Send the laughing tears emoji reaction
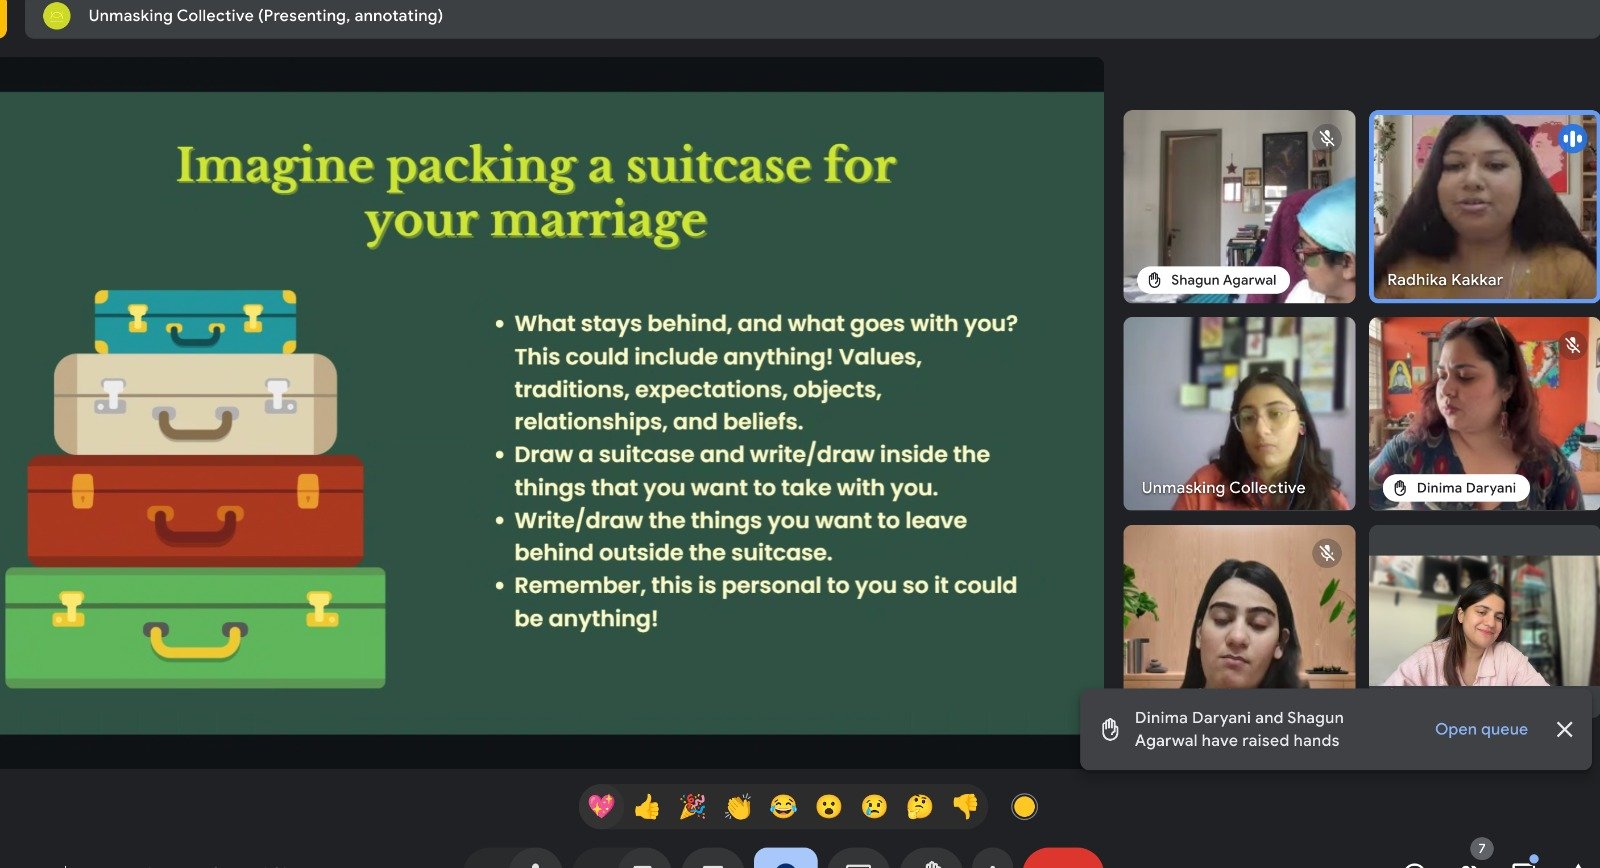This screenshot has width=1600, height=868. pyautogui.click(x=783, y=806)
